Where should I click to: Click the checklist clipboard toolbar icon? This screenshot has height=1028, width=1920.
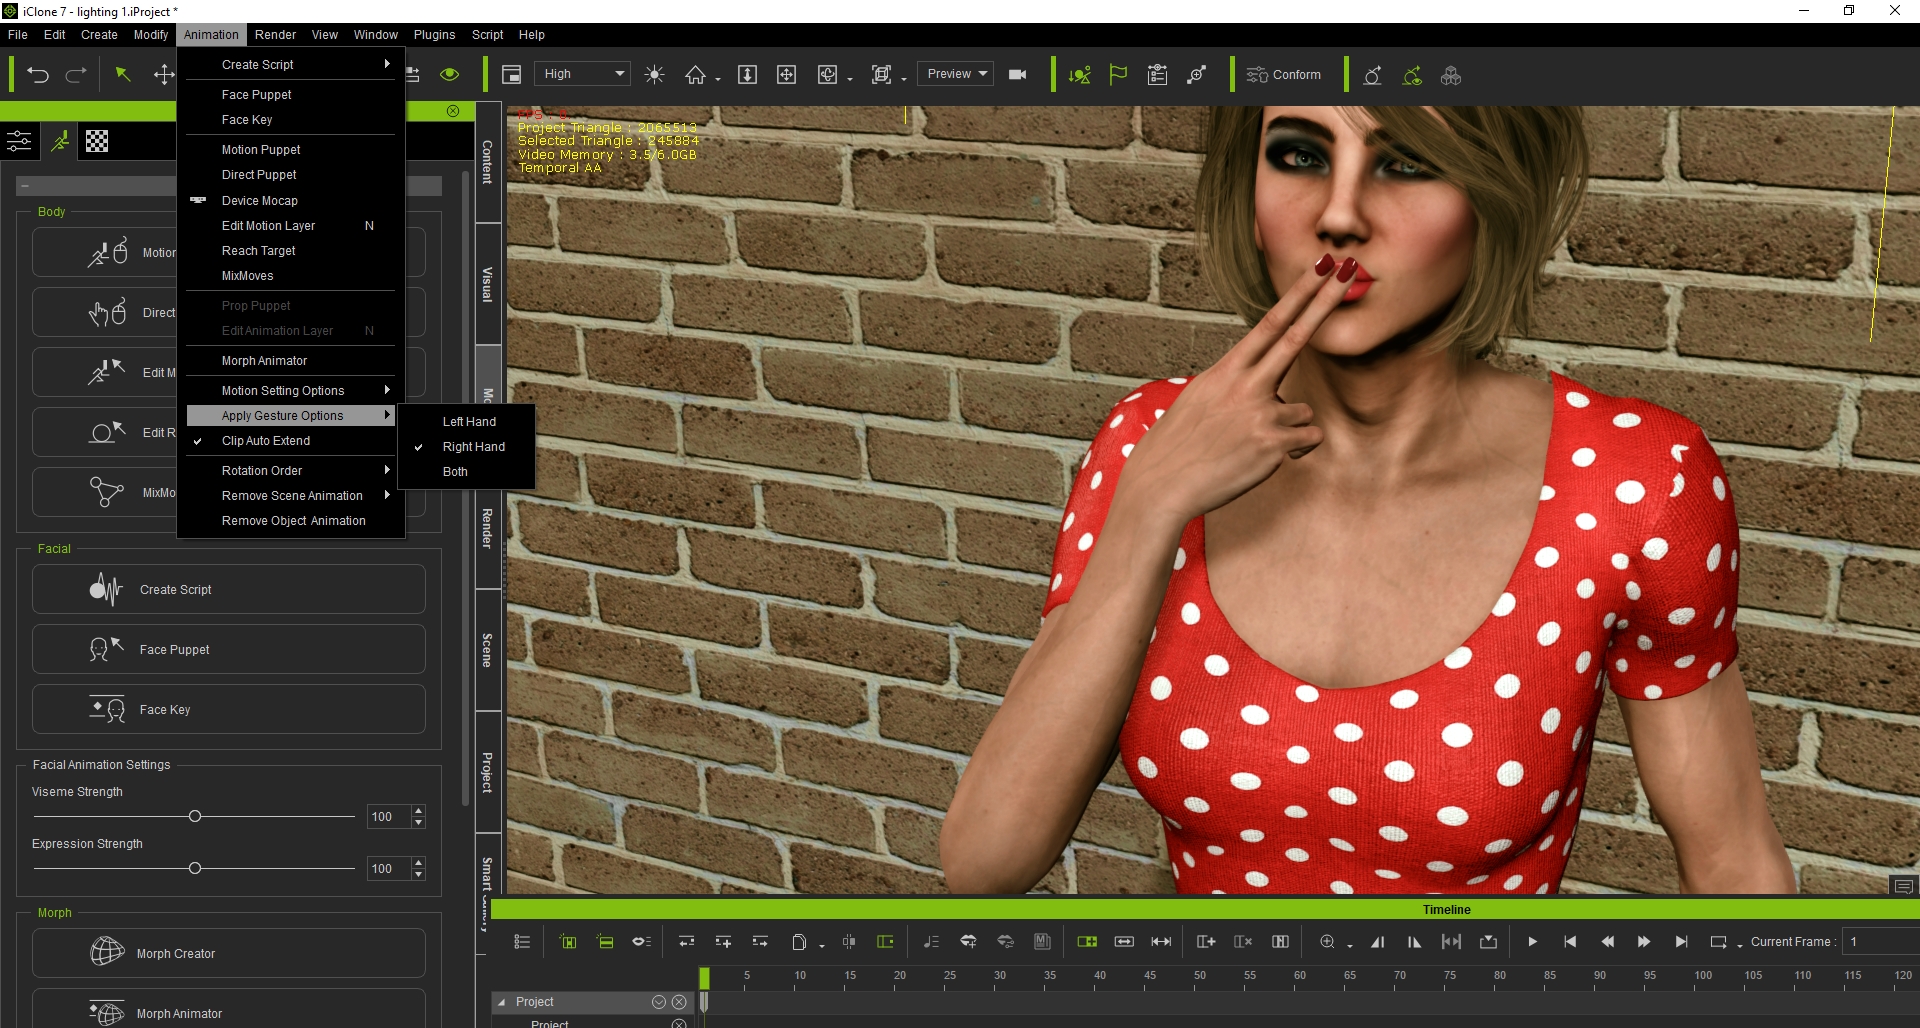click(1157, 75)
